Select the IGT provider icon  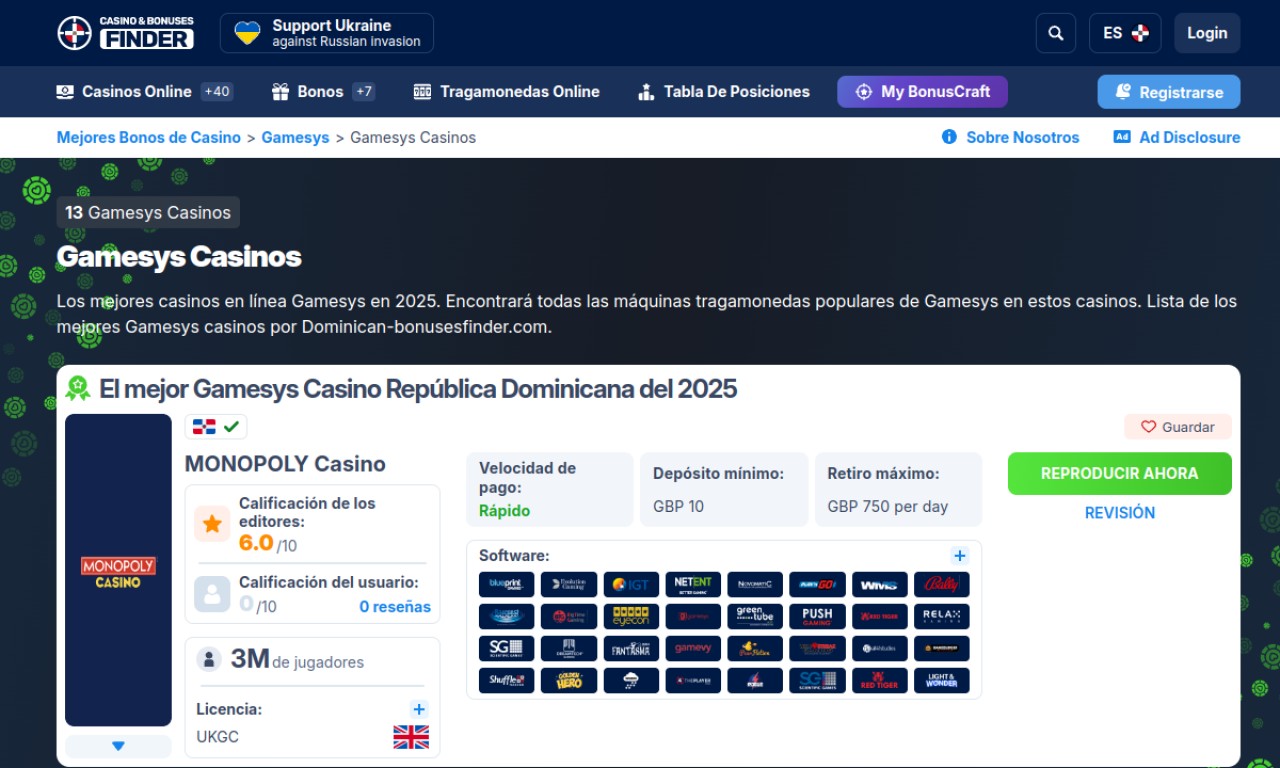click(631, 584)
